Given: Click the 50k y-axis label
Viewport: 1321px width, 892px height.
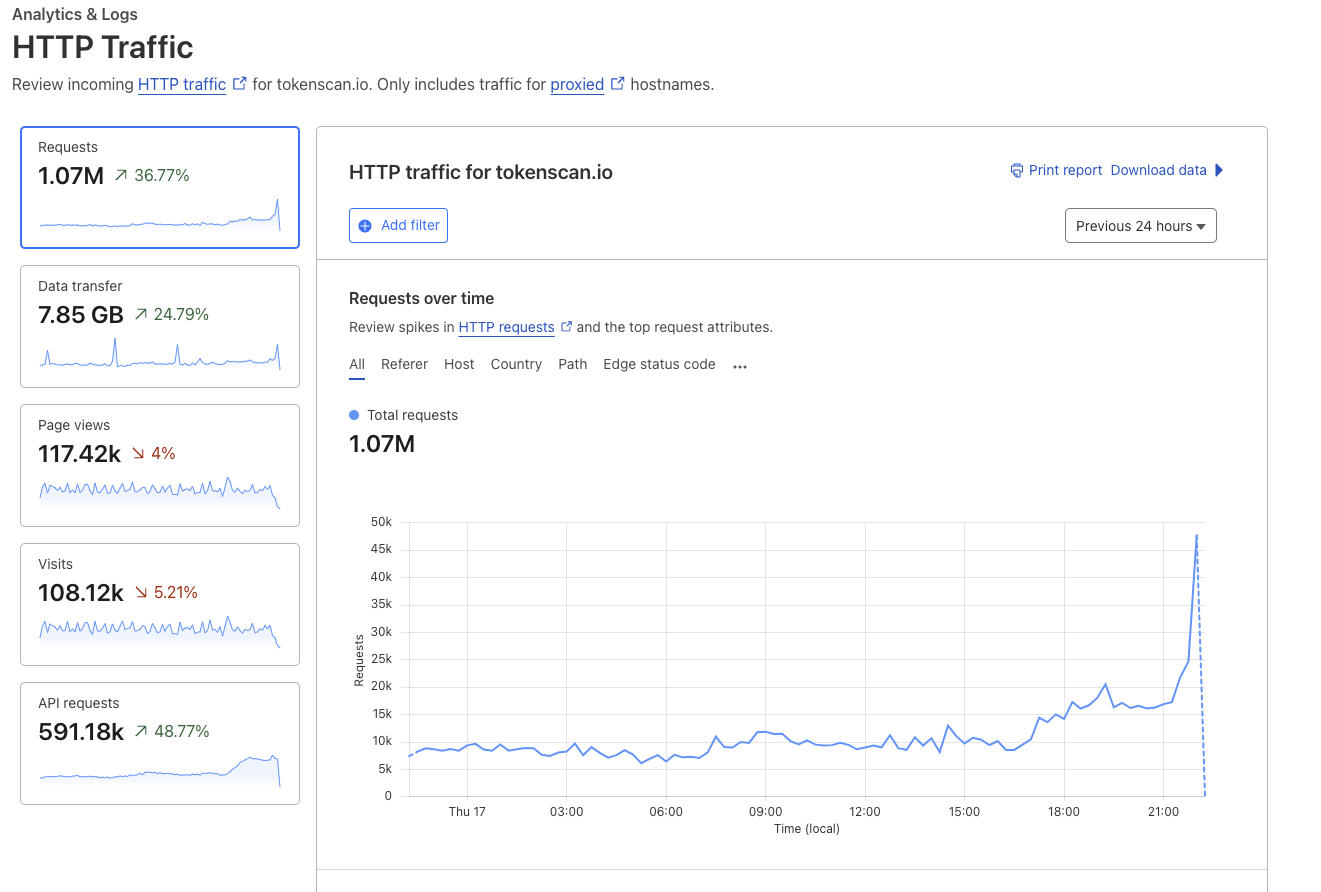Looking at the screenshot, I should click(381, 522).
